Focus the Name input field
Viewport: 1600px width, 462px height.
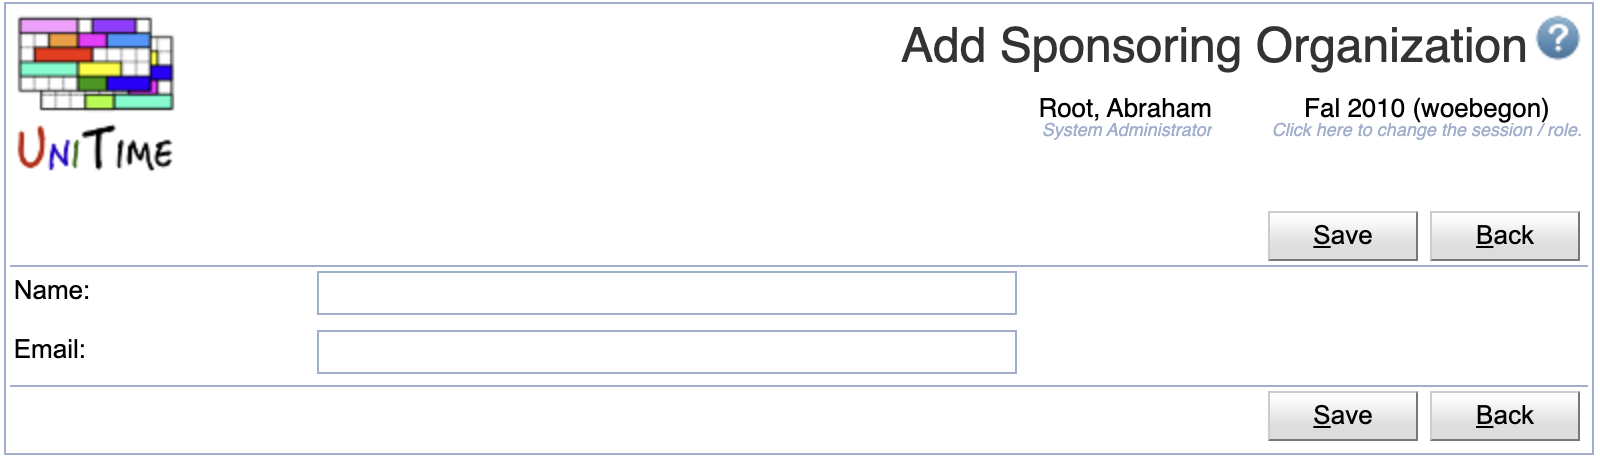(667, 293)
